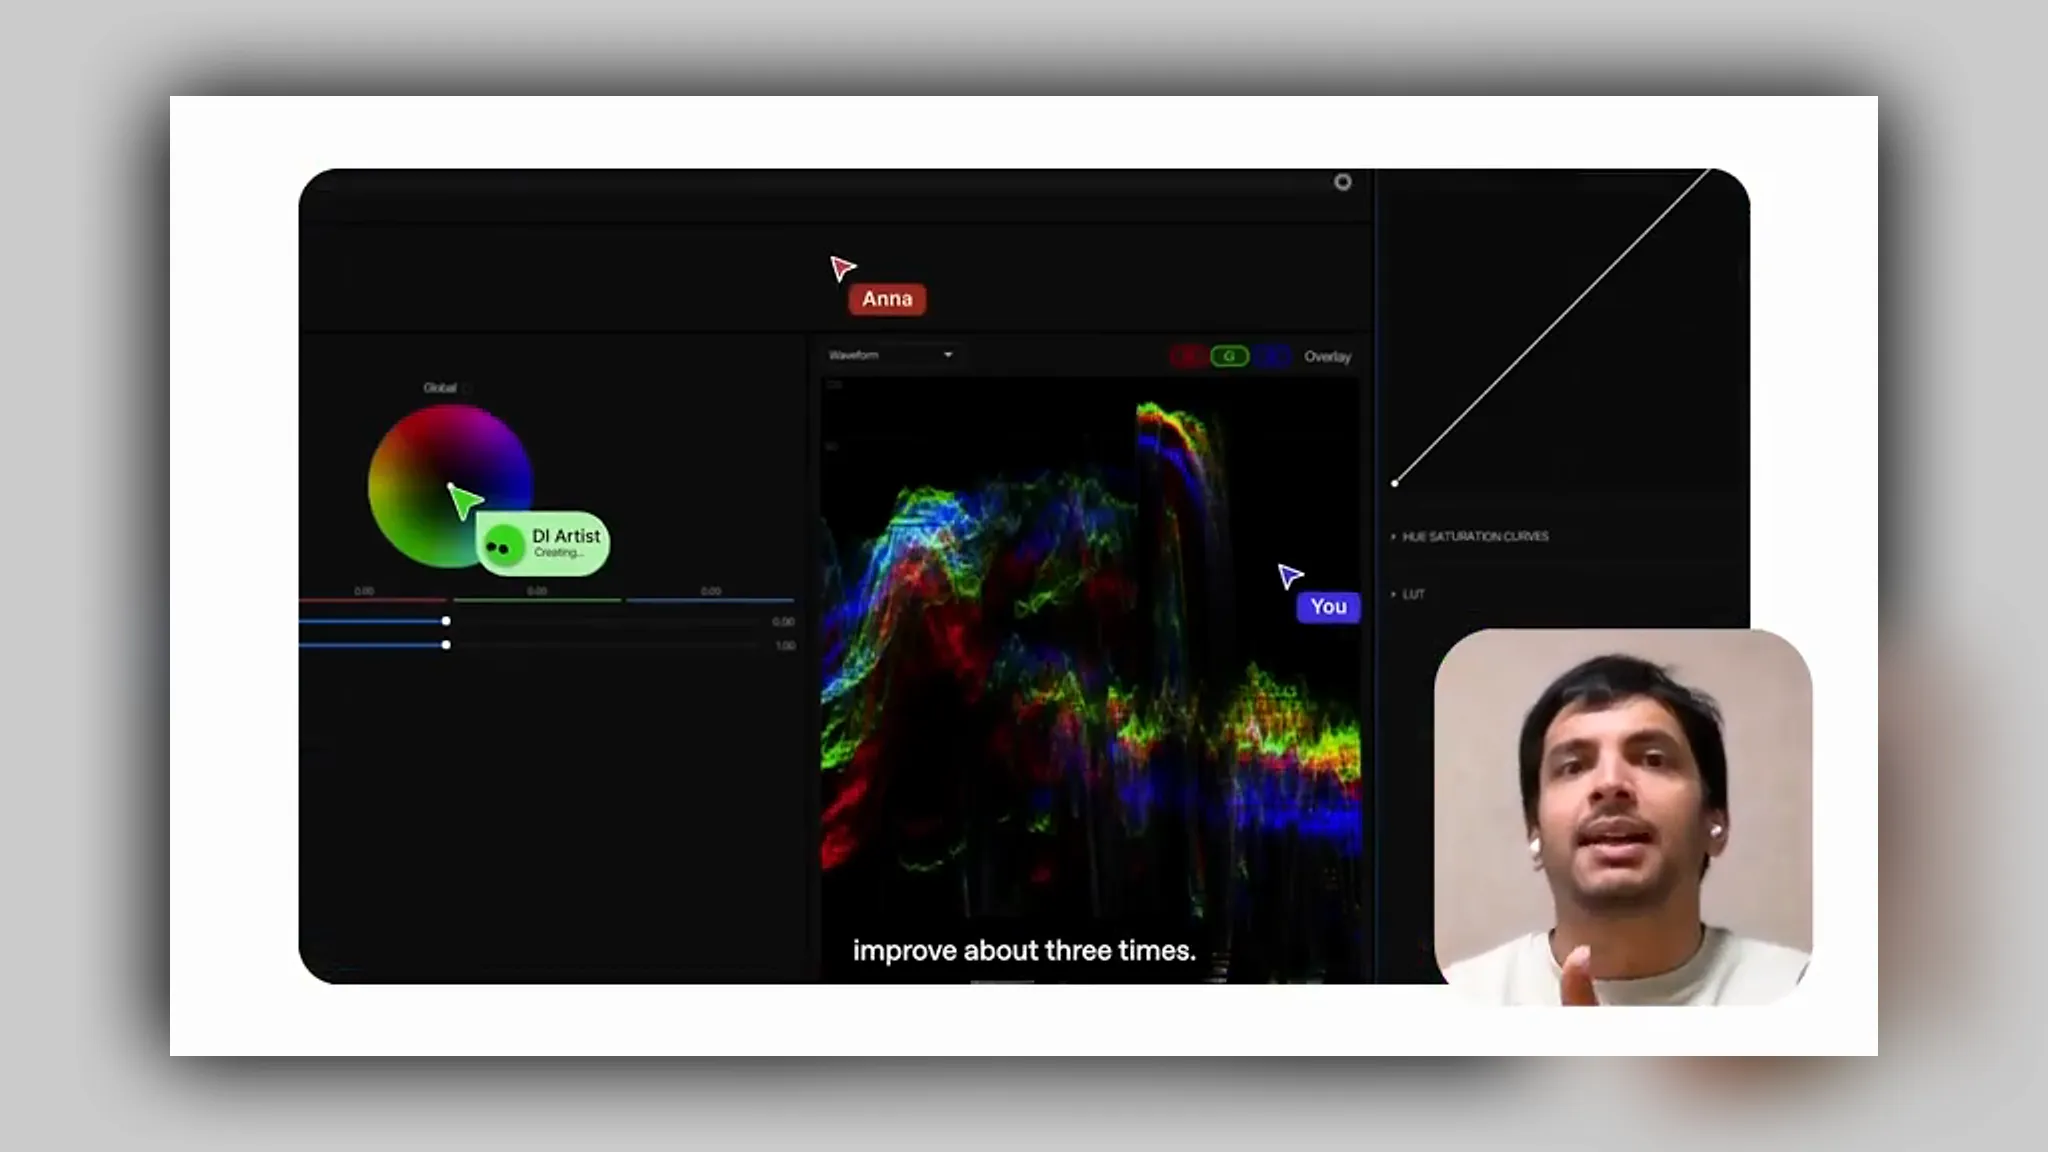Click the blue channel bar under the wheel
2048x1152 pixels.
click(x=710, y=600)
